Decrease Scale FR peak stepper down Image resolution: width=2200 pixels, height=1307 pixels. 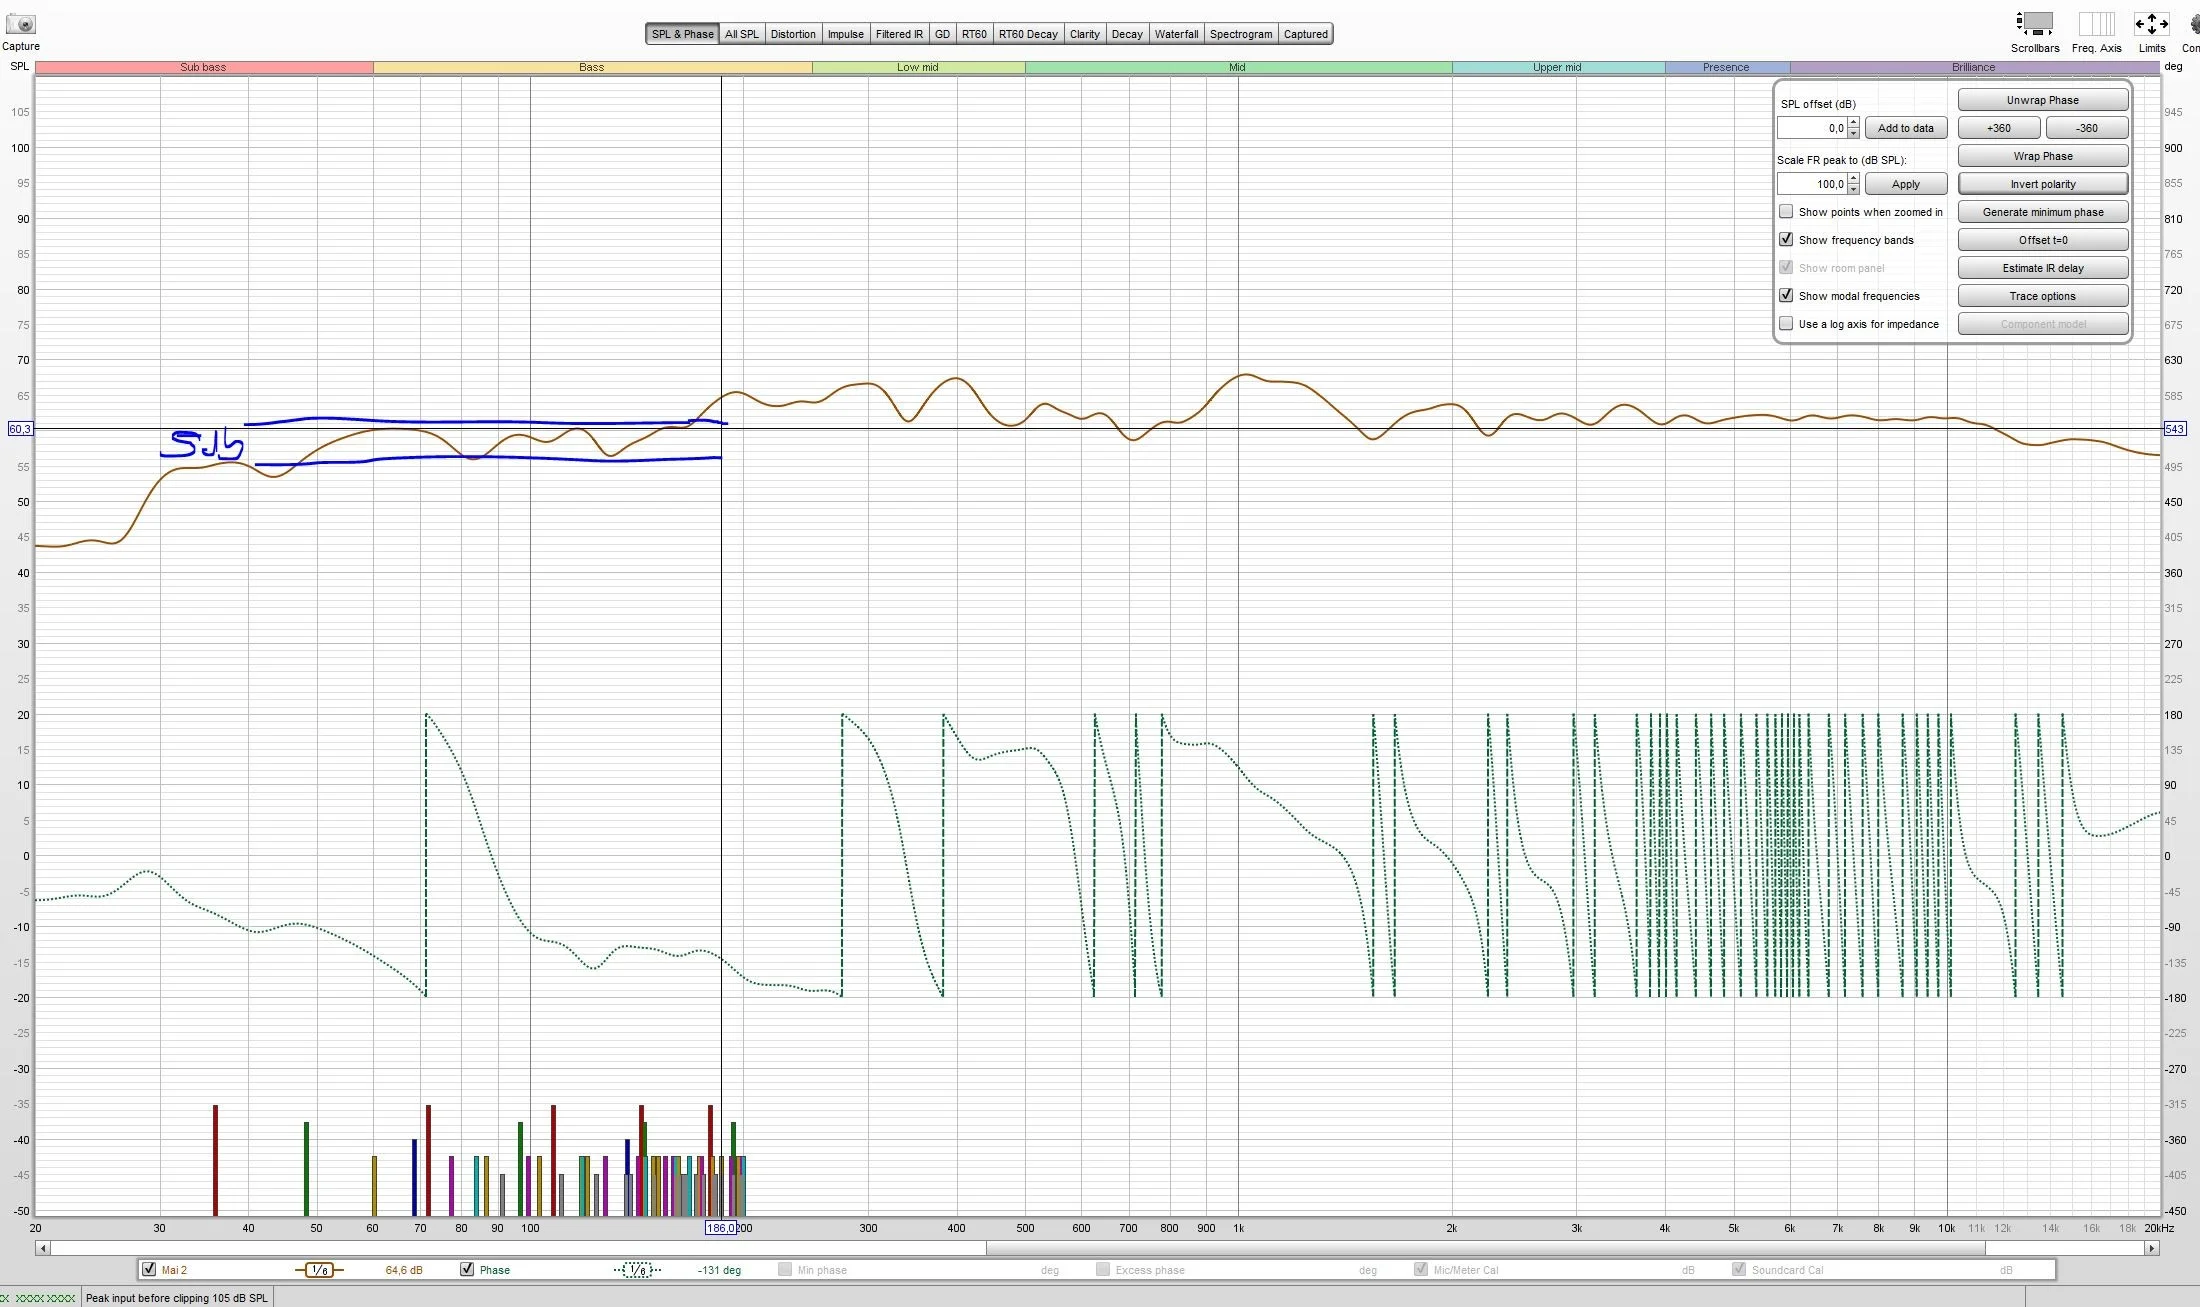tap(1853, 189)
